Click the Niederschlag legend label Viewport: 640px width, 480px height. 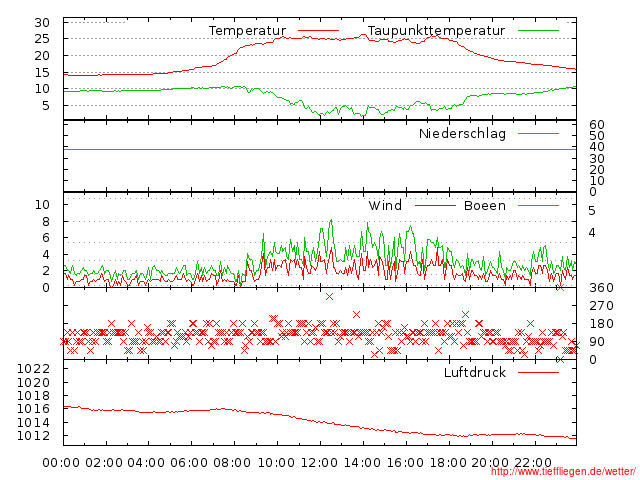[x=462, y=133]
